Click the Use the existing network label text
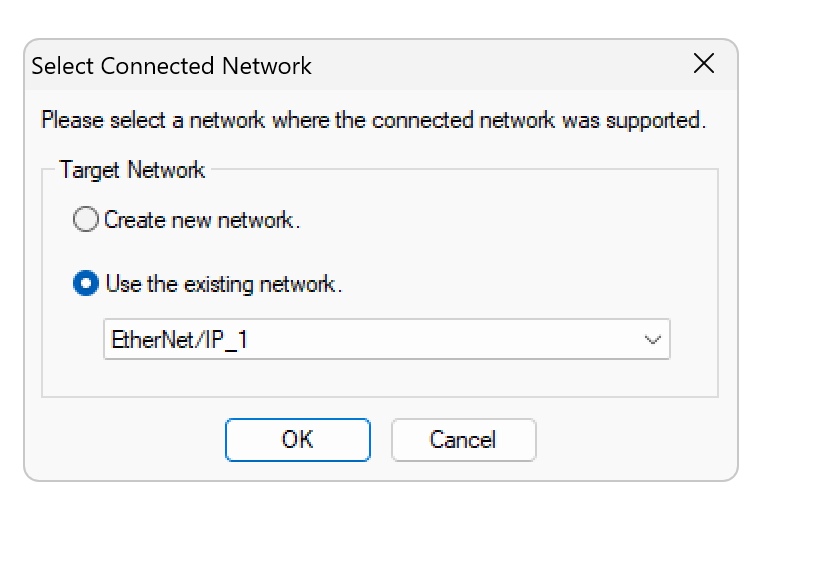The height and width of the screenshot is (571, 830). coord(223,284)
